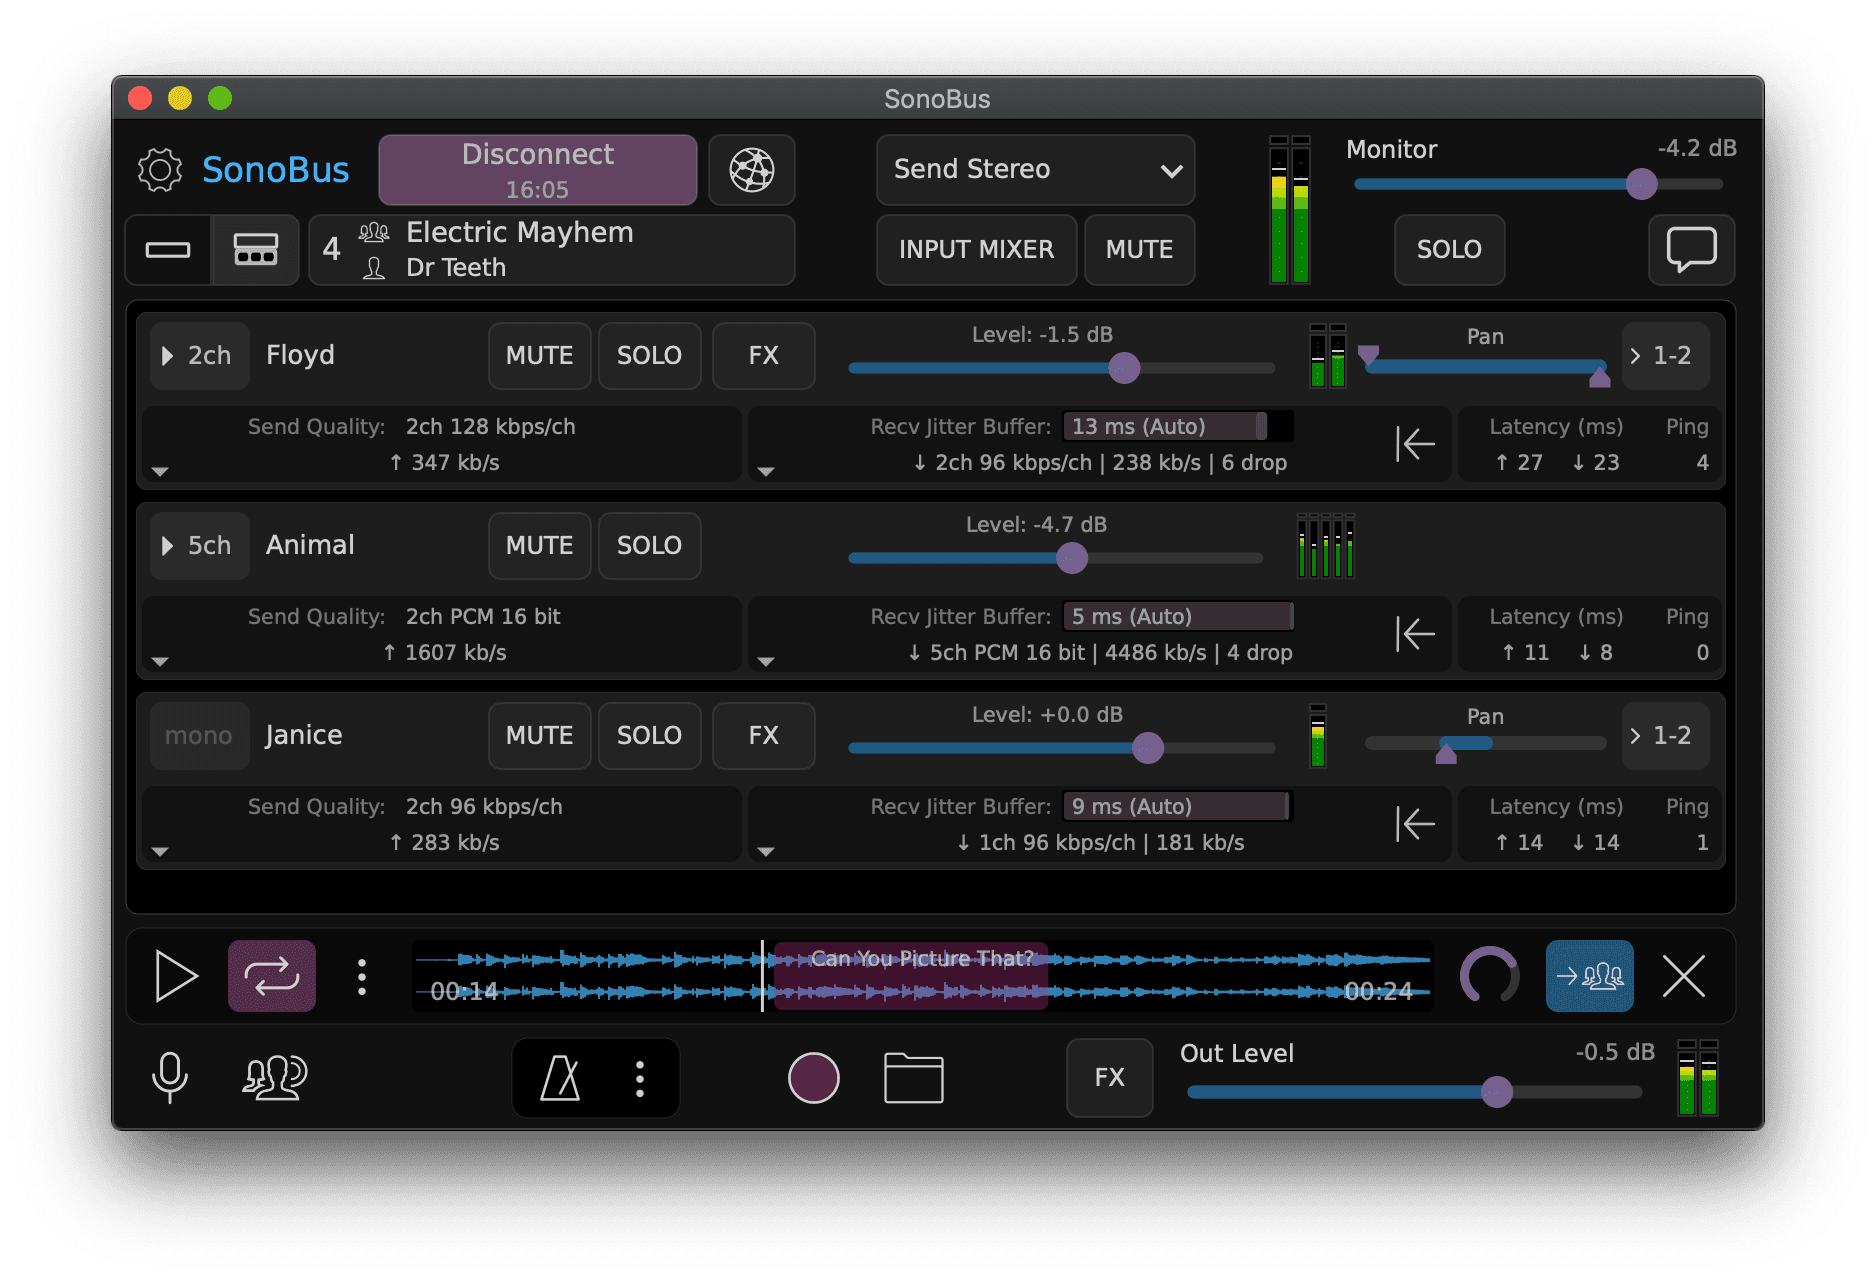Click the Disconnect button
The image size is (1876, 1278).
point(537,169)
